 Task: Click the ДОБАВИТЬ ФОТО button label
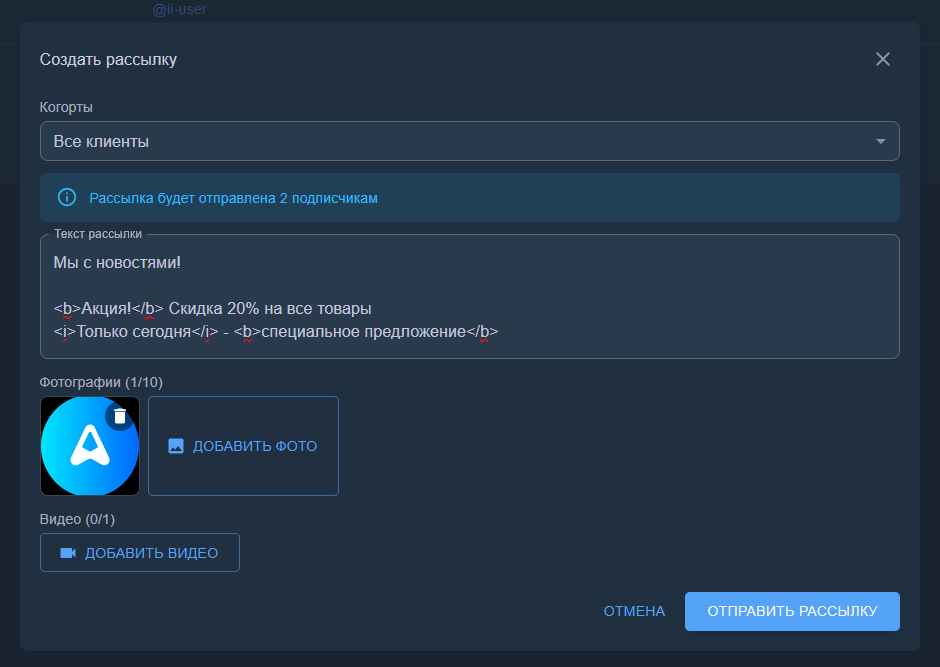[x=255, y=446]
